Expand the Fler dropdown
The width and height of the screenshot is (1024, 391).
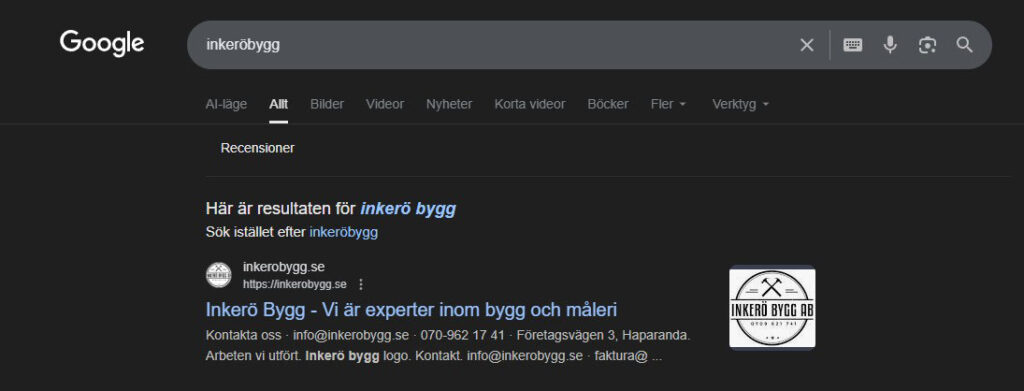pos(668,104)
